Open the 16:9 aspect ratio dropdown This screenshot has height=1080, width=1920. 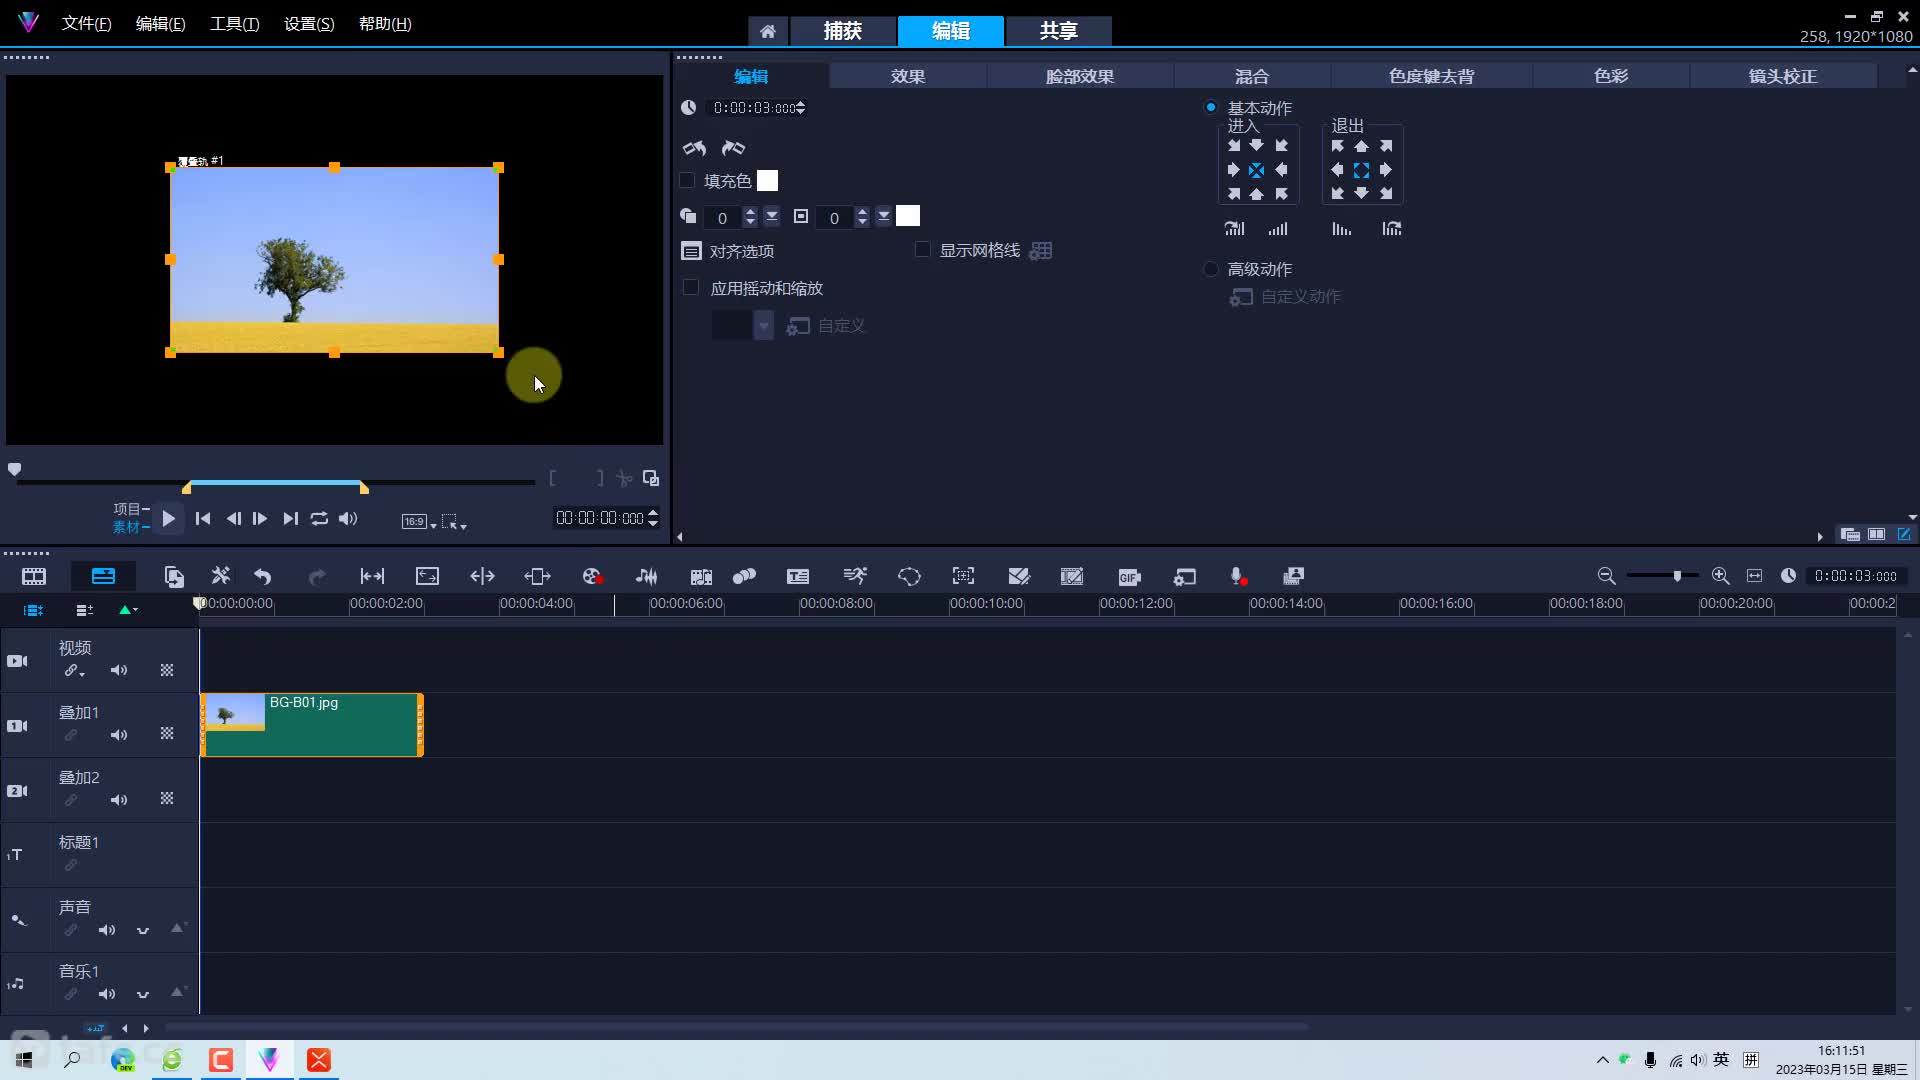[x=419, y=521]
